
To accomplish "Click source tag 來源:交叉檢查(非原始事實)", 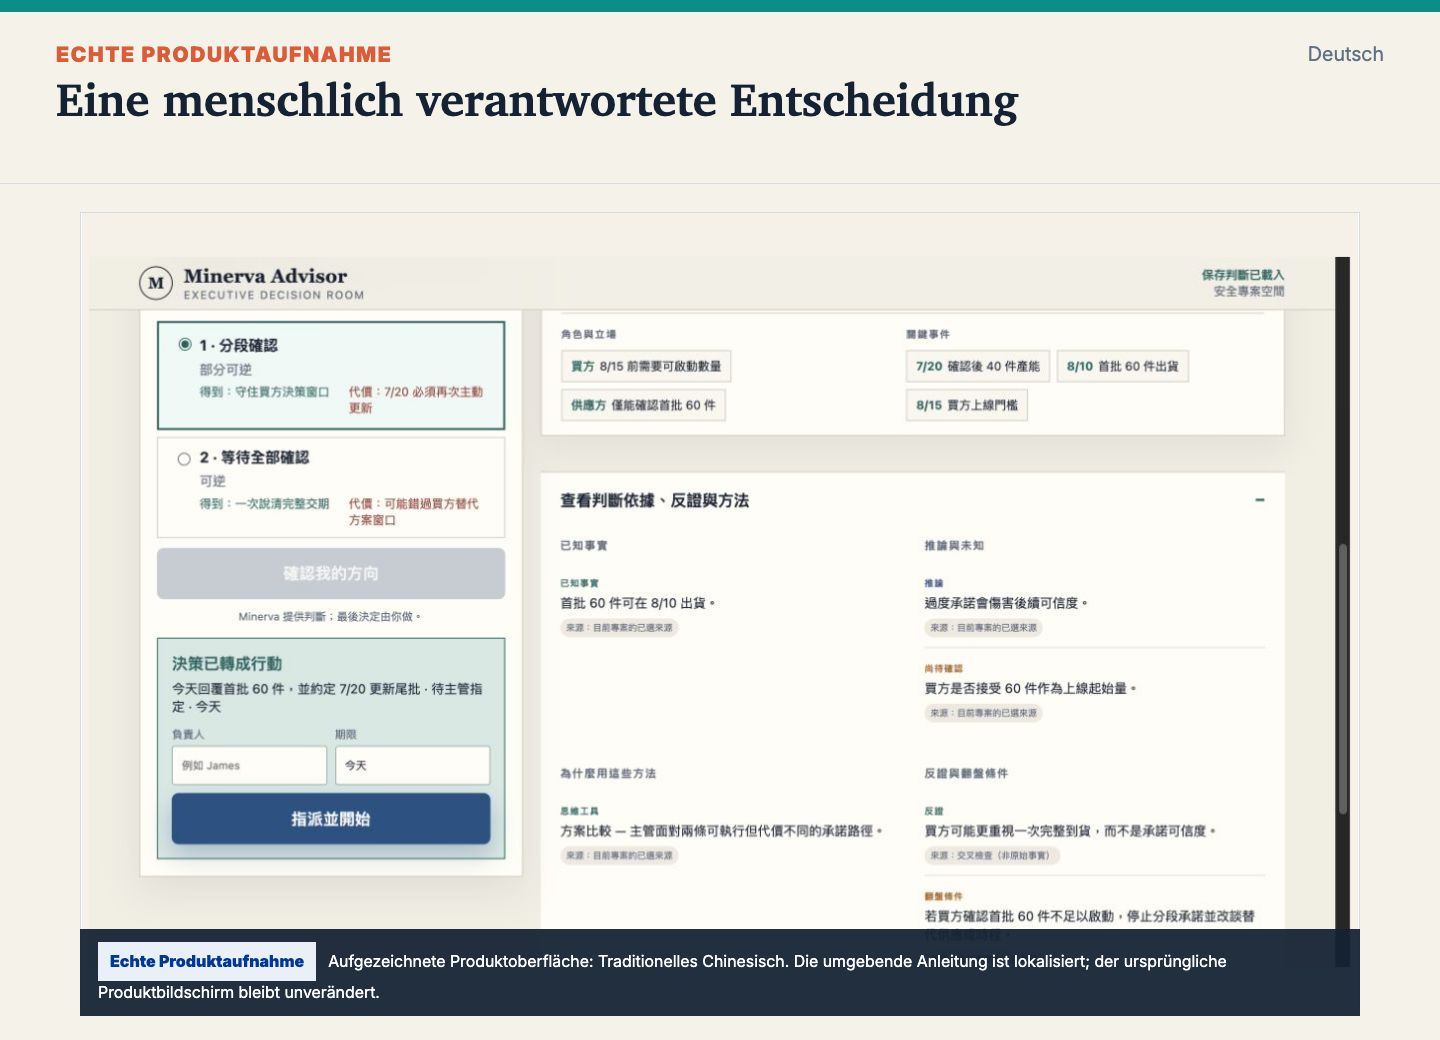I will [x=993, y=856].
